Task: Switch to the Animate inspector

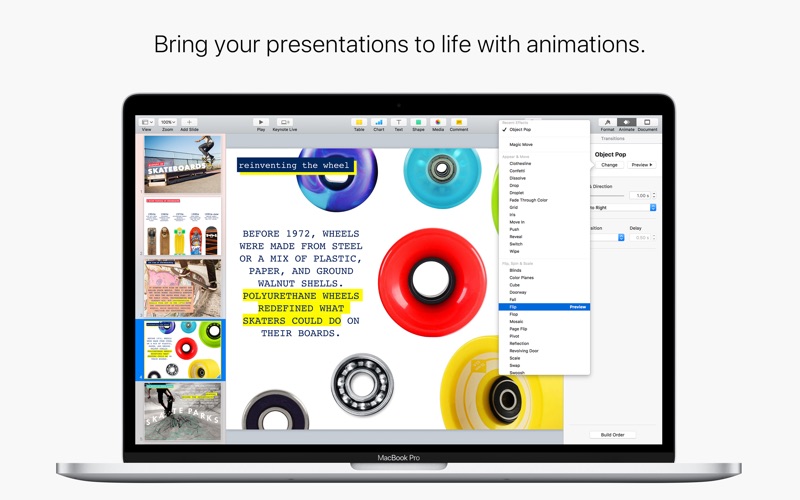Action: click(x=627, y=122)
